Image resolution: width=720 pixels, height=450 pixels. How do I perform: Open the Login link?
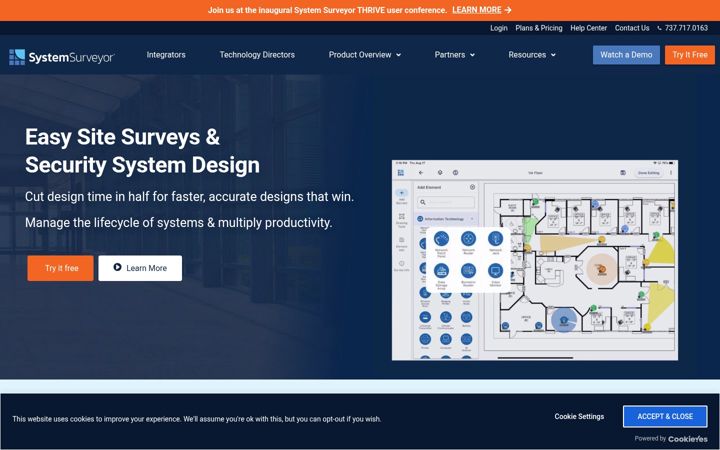tap(499, 28)
